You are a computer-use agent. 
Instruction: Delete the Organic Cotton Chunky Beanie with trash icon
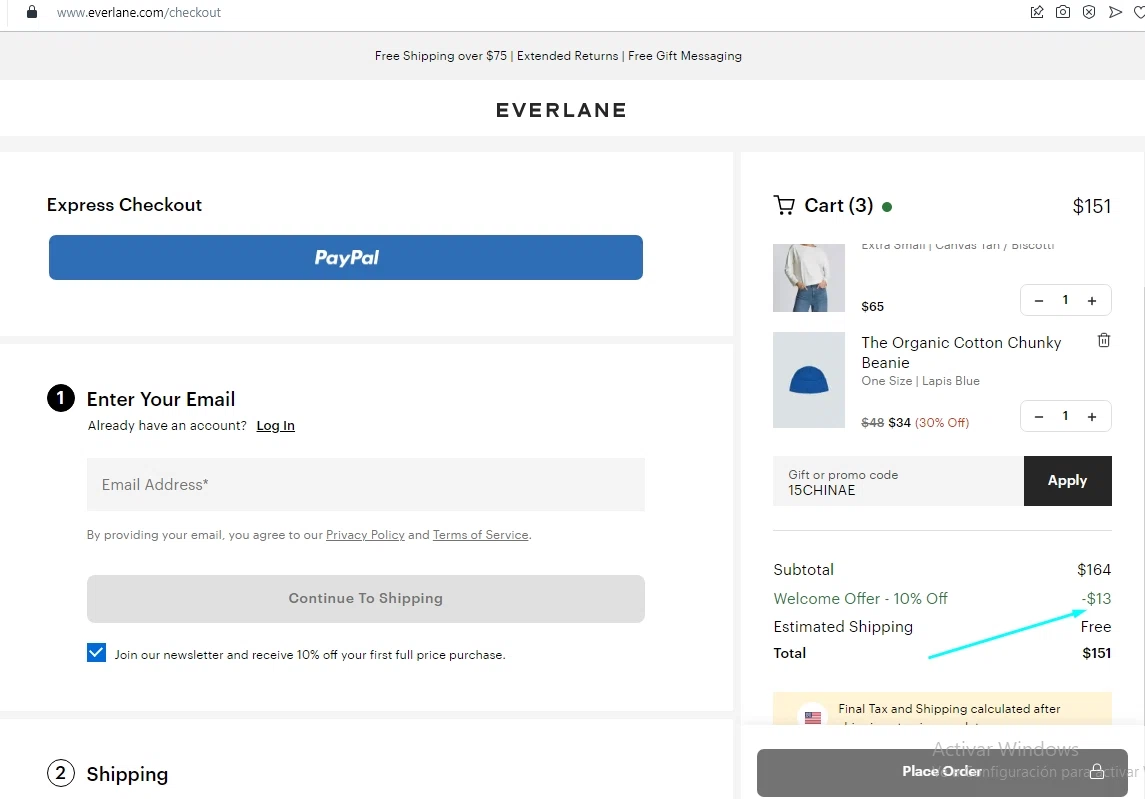point(1104,340)
